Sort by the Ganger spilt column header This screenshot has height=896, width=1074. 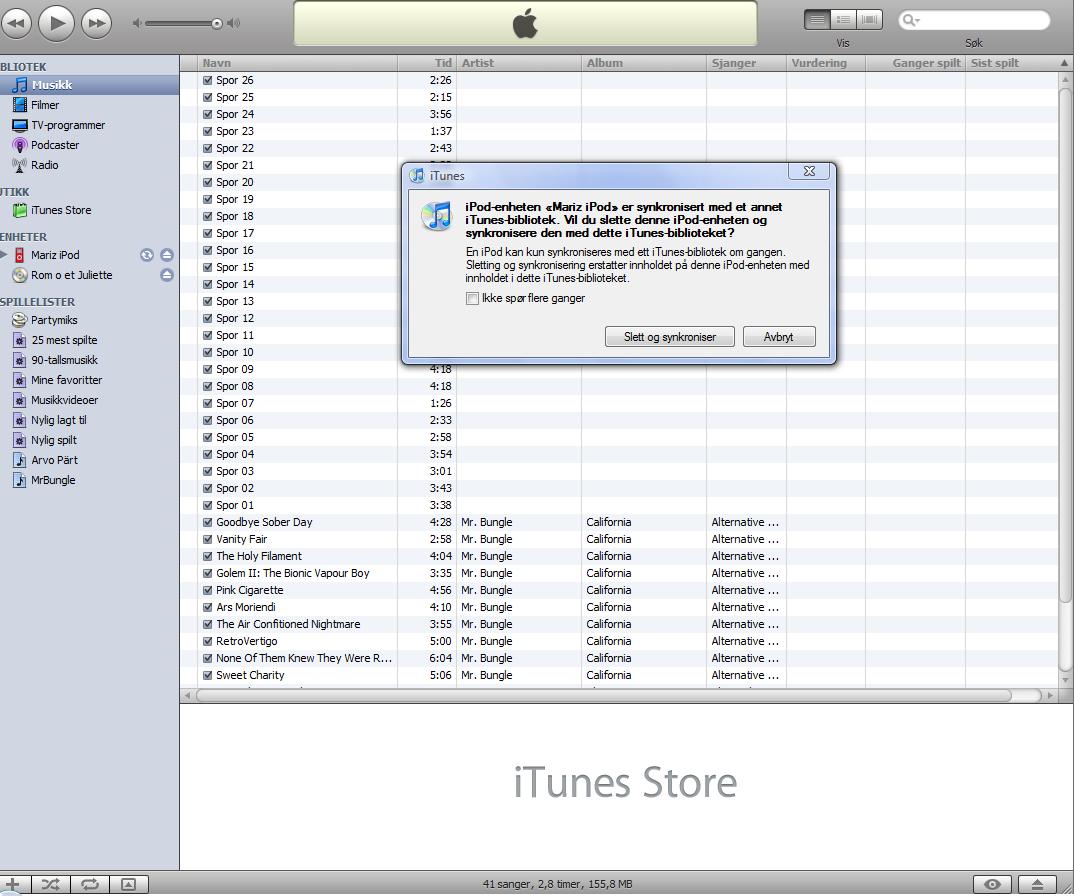click(x=915, y=63)
